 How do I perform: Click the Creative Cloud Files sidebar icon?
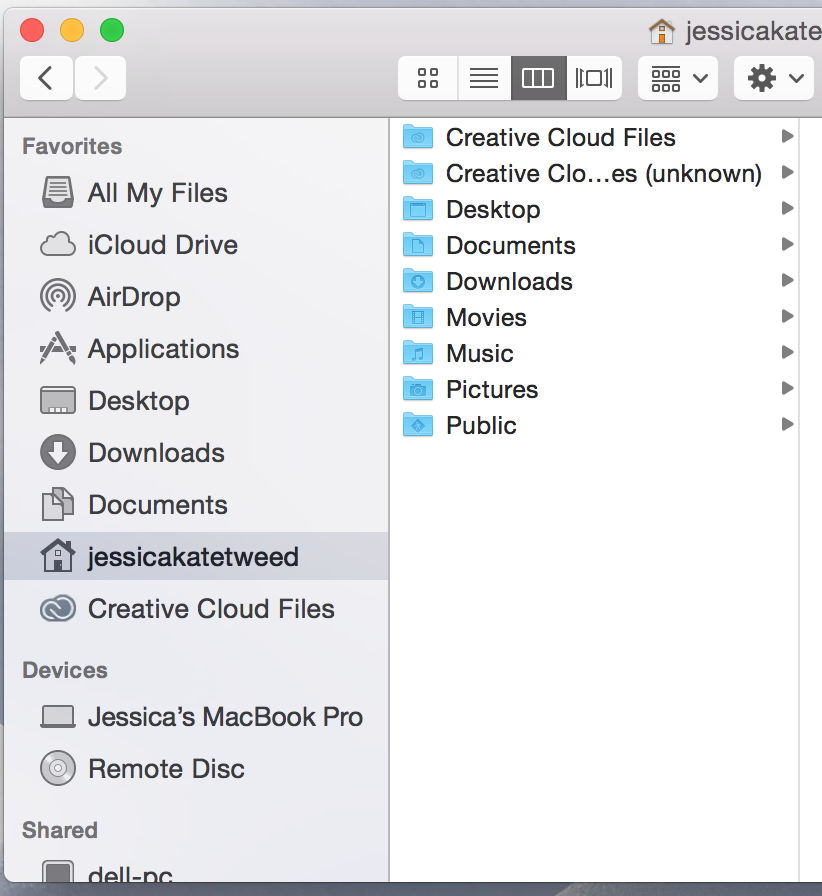(x=58, y=608)
